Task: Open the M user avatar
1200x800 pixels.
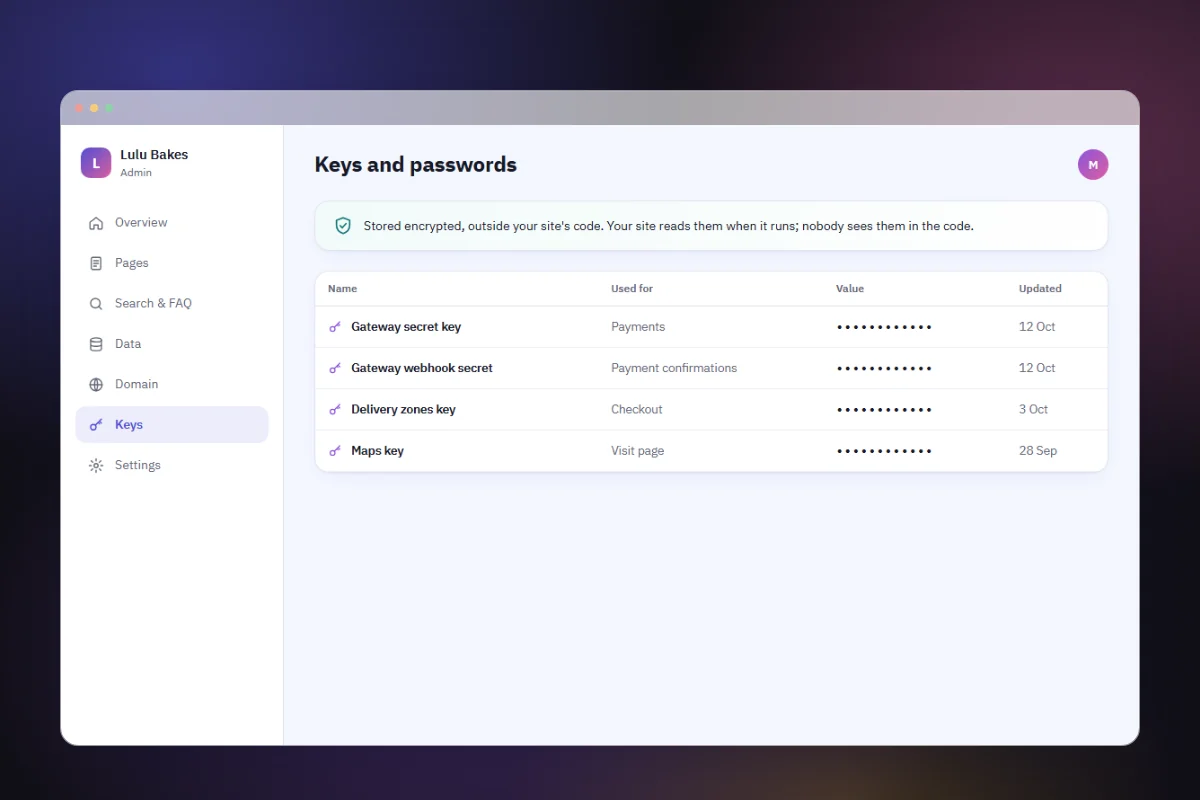Action: (1093, 165)
